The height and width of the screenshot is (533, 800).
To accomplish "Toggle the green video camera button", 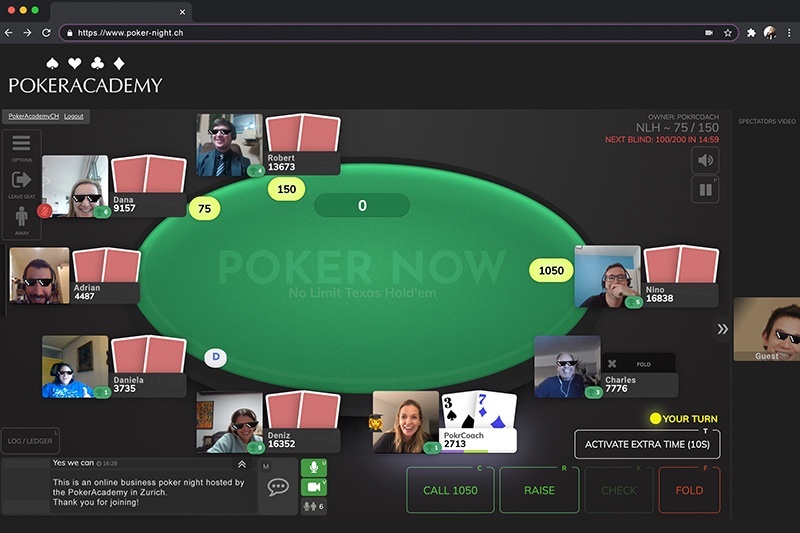I will (x=314, y=487).
